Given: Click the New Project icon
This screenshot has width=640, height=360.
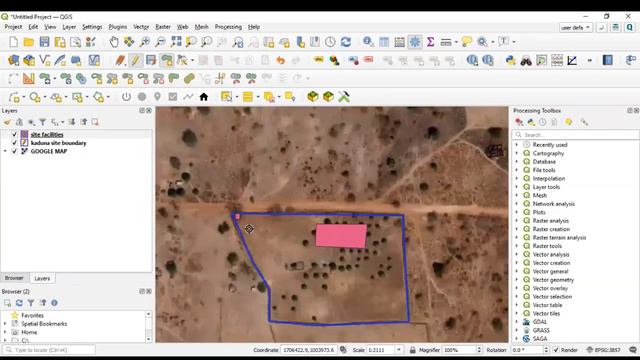Looking at the screenshot, I should tap(13, 42).
